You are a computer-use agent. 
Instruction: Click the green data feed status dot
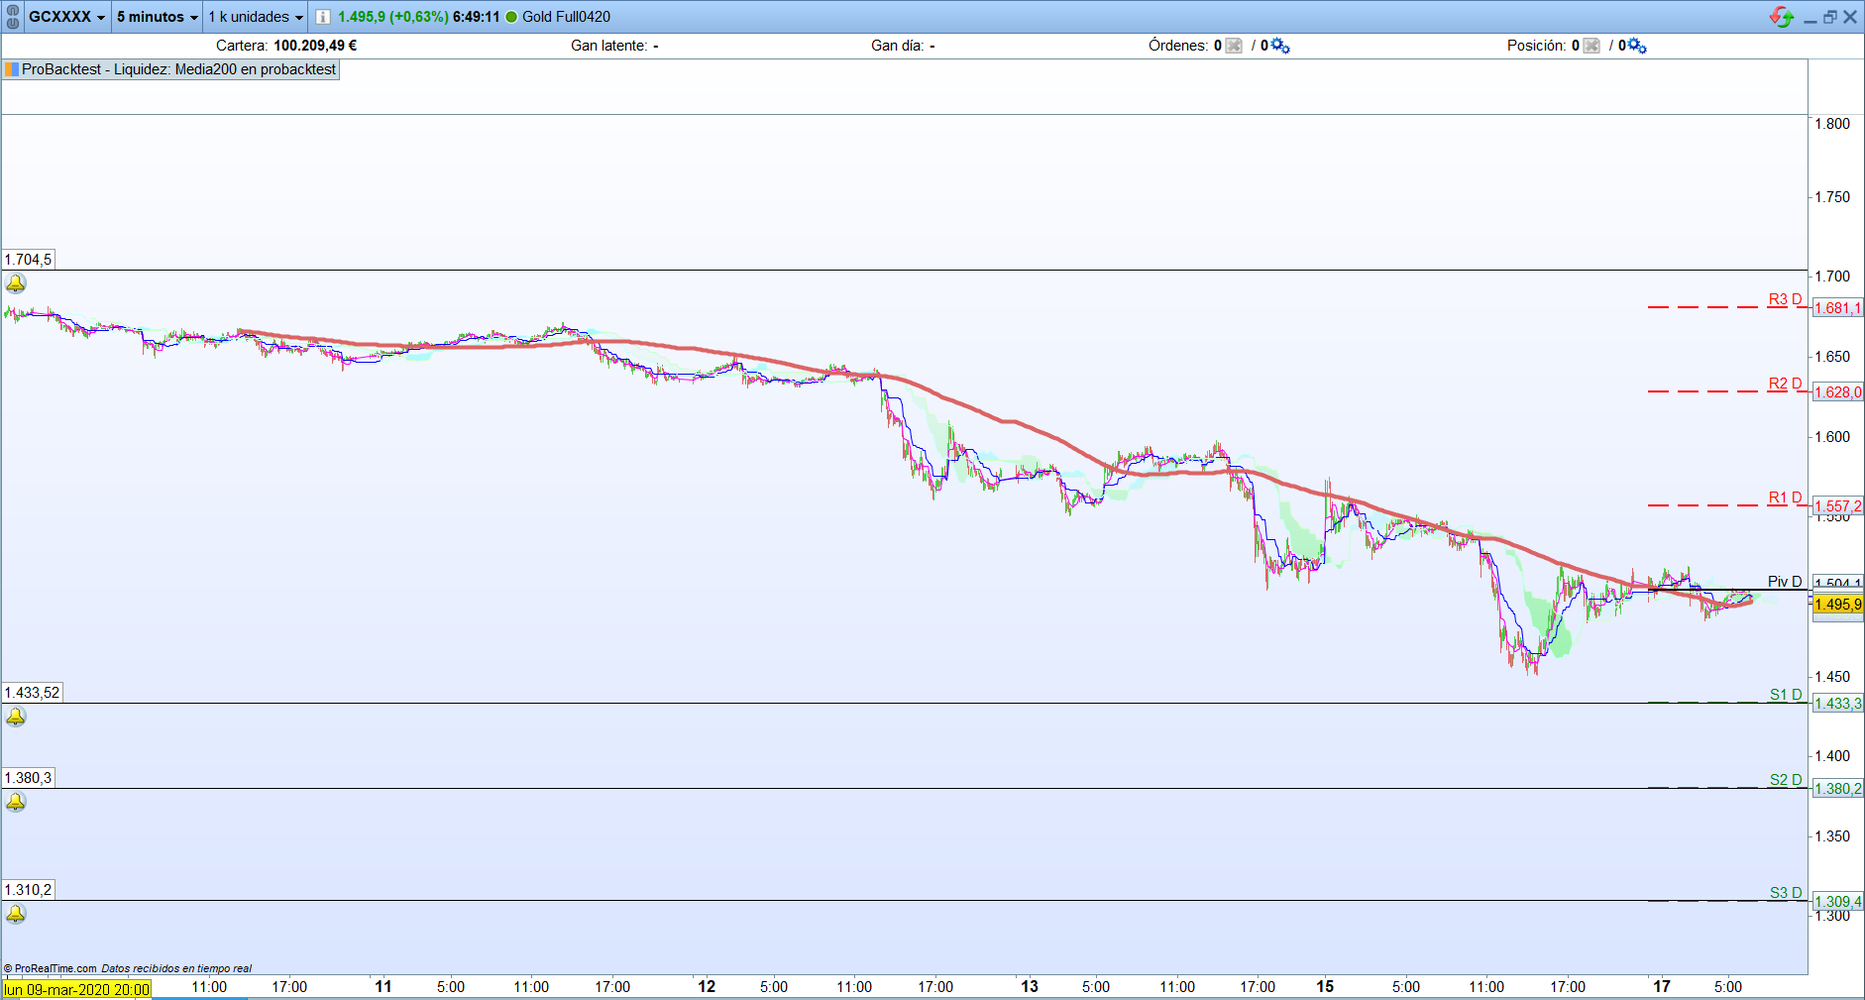pyautogui.click(x=510, y=16)
